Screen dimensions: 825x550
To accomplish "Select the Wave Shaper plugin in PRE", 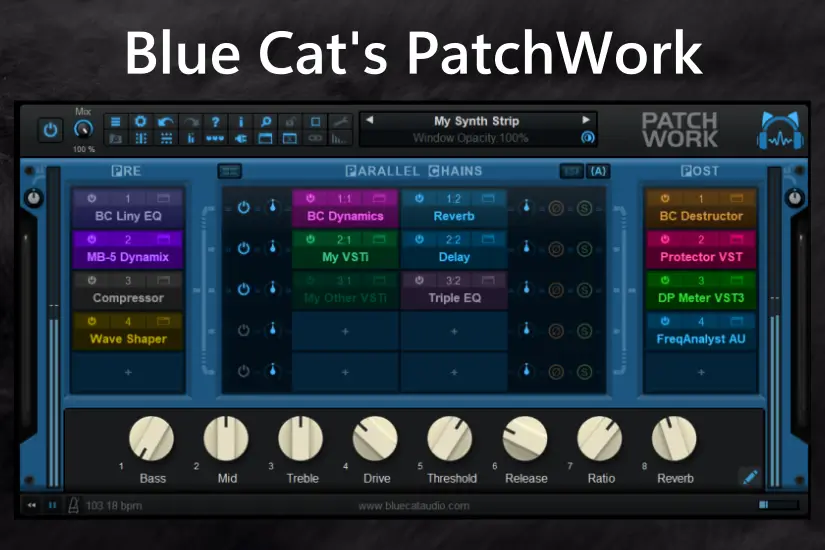I will coord(128,339).
